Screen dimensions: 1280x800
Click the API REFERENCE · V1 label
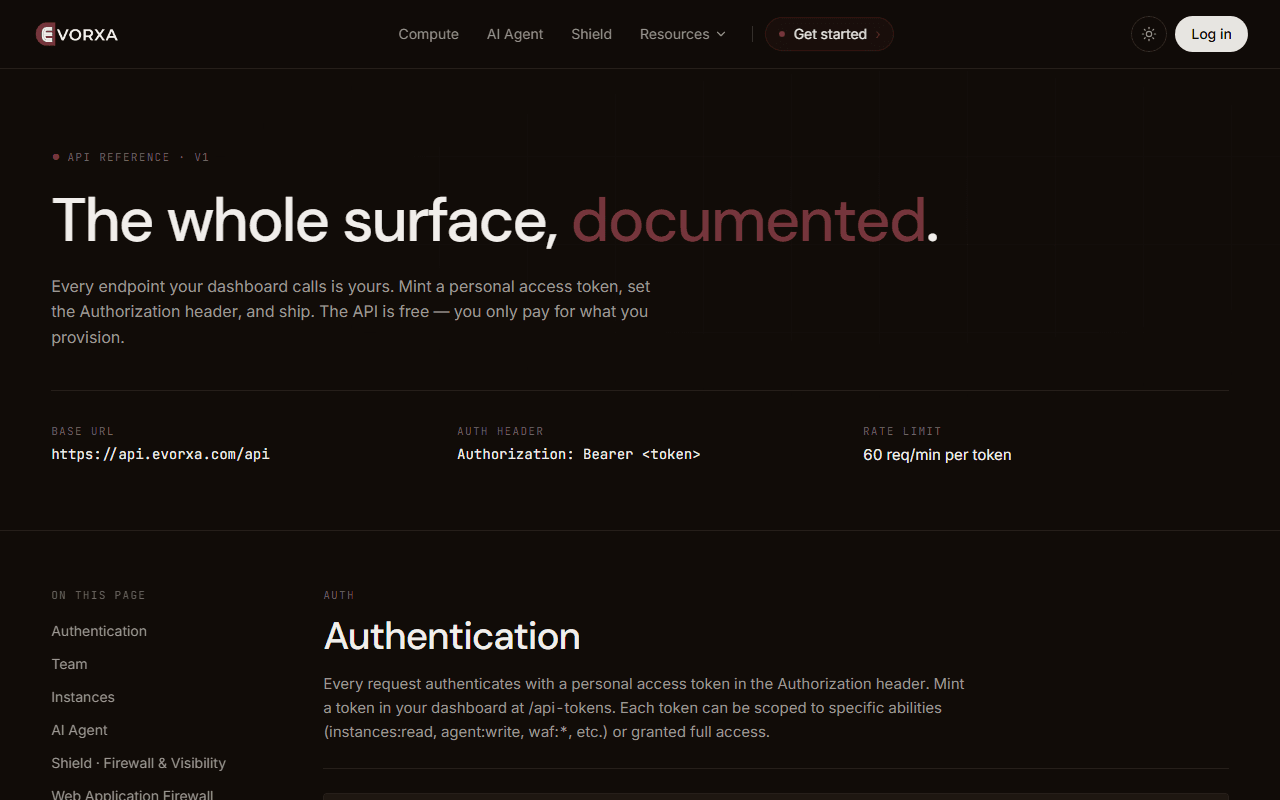138,157
